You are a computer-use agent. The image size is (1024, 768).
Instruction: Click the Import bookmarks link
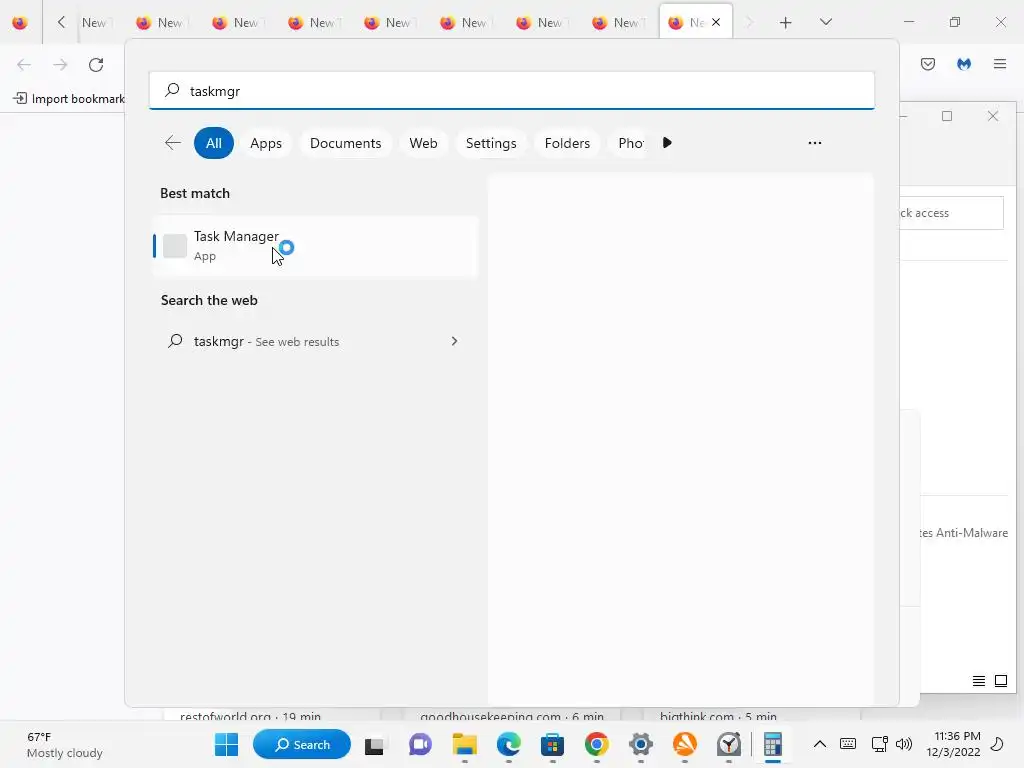point(69,99)
